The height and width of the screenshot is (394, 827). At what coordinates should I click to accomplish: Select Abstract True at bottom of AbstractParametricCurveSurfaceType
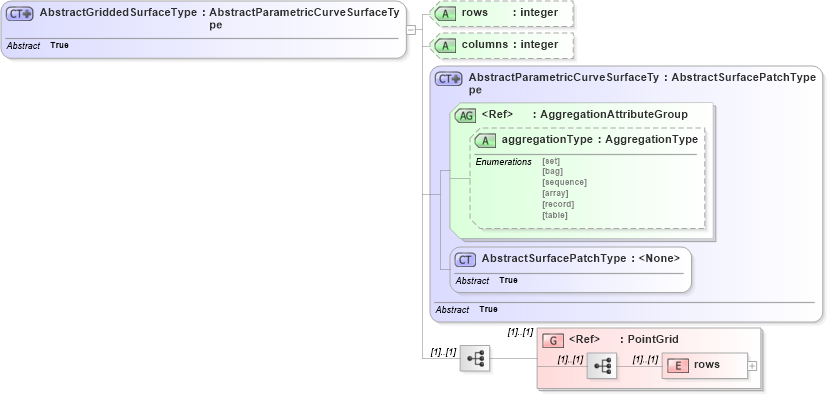point(466,310)
